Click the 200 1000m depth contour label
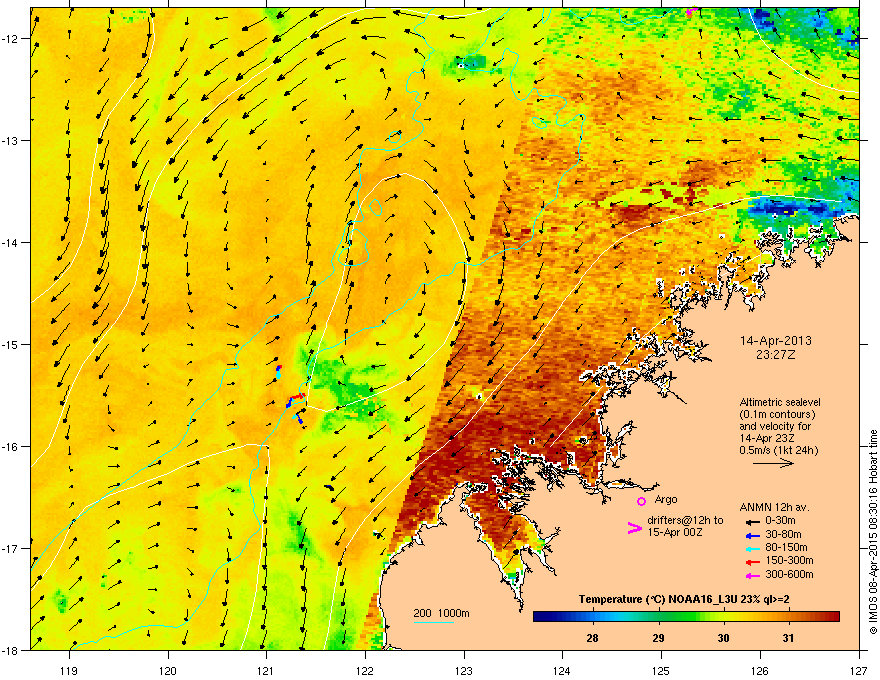 tap(441, 613)
